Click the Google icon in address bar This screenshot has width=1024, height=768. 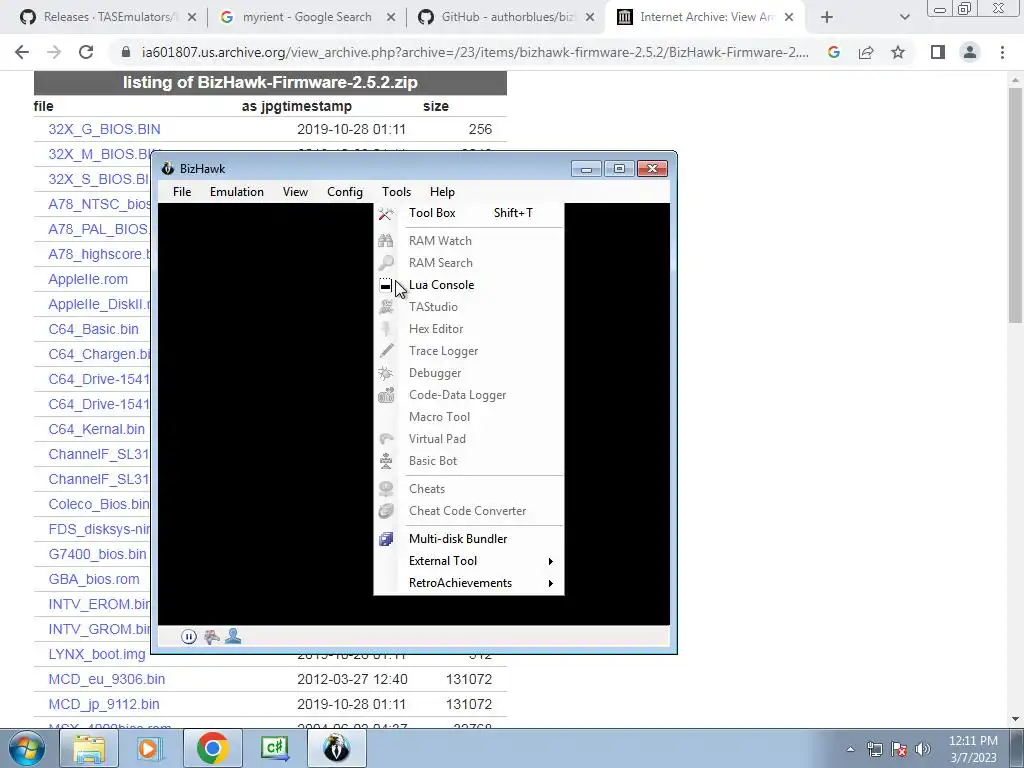834,53
